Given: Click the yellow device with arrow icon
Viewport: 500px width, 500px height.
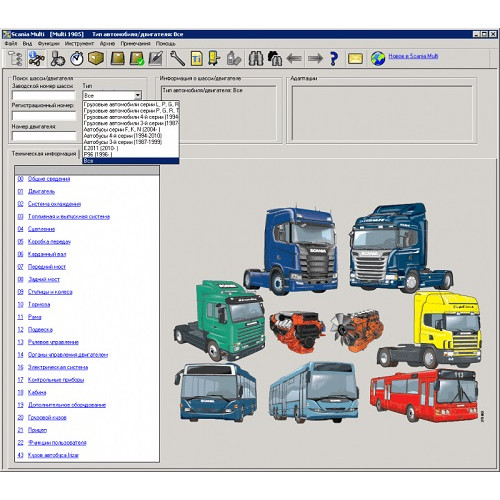Looking at the screenshot, I should [x=214, y=58].
